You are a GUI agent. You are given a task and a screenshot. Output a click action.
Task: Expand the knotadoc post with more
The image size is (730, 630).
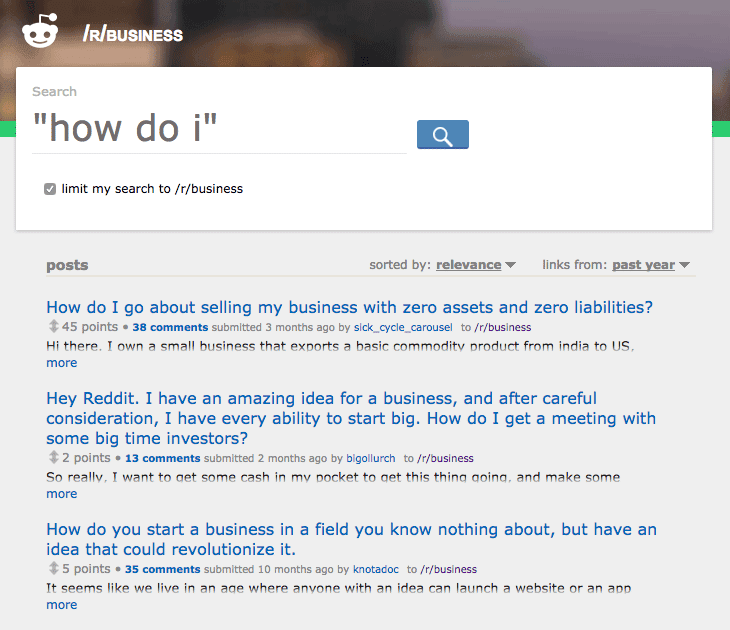[x=61, y=605]
